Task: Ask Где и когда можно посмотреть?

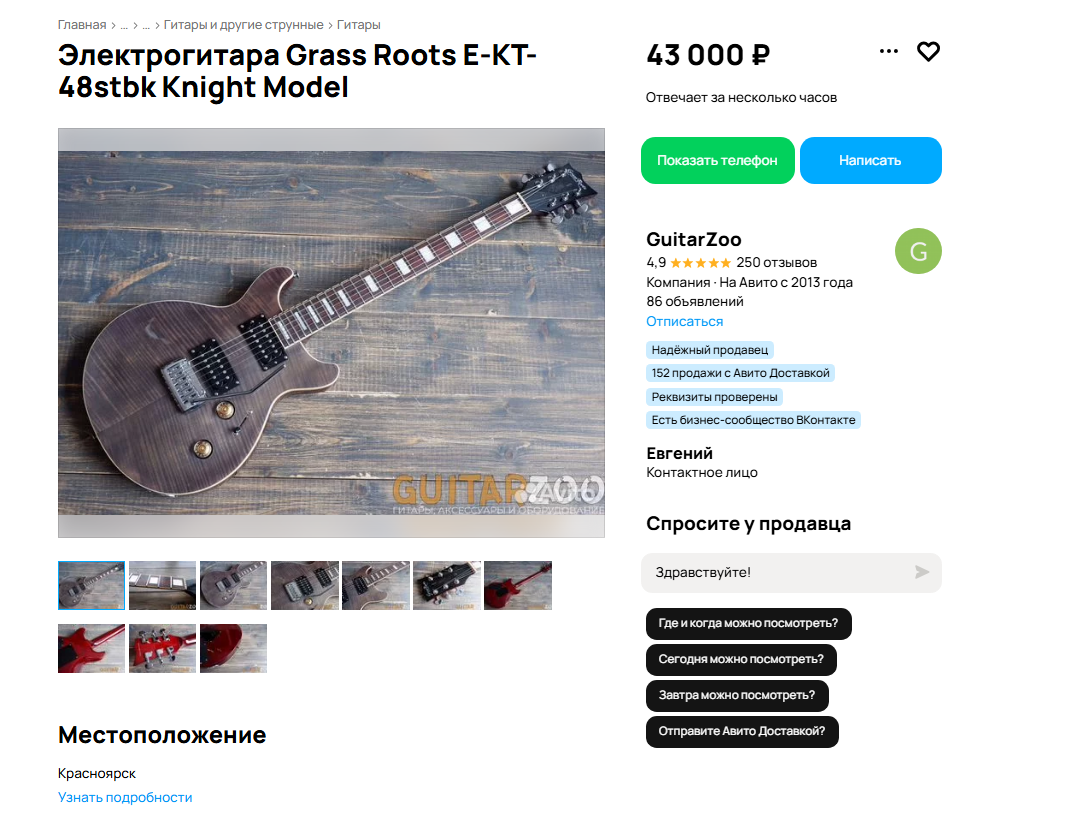Action: point(748,623)
